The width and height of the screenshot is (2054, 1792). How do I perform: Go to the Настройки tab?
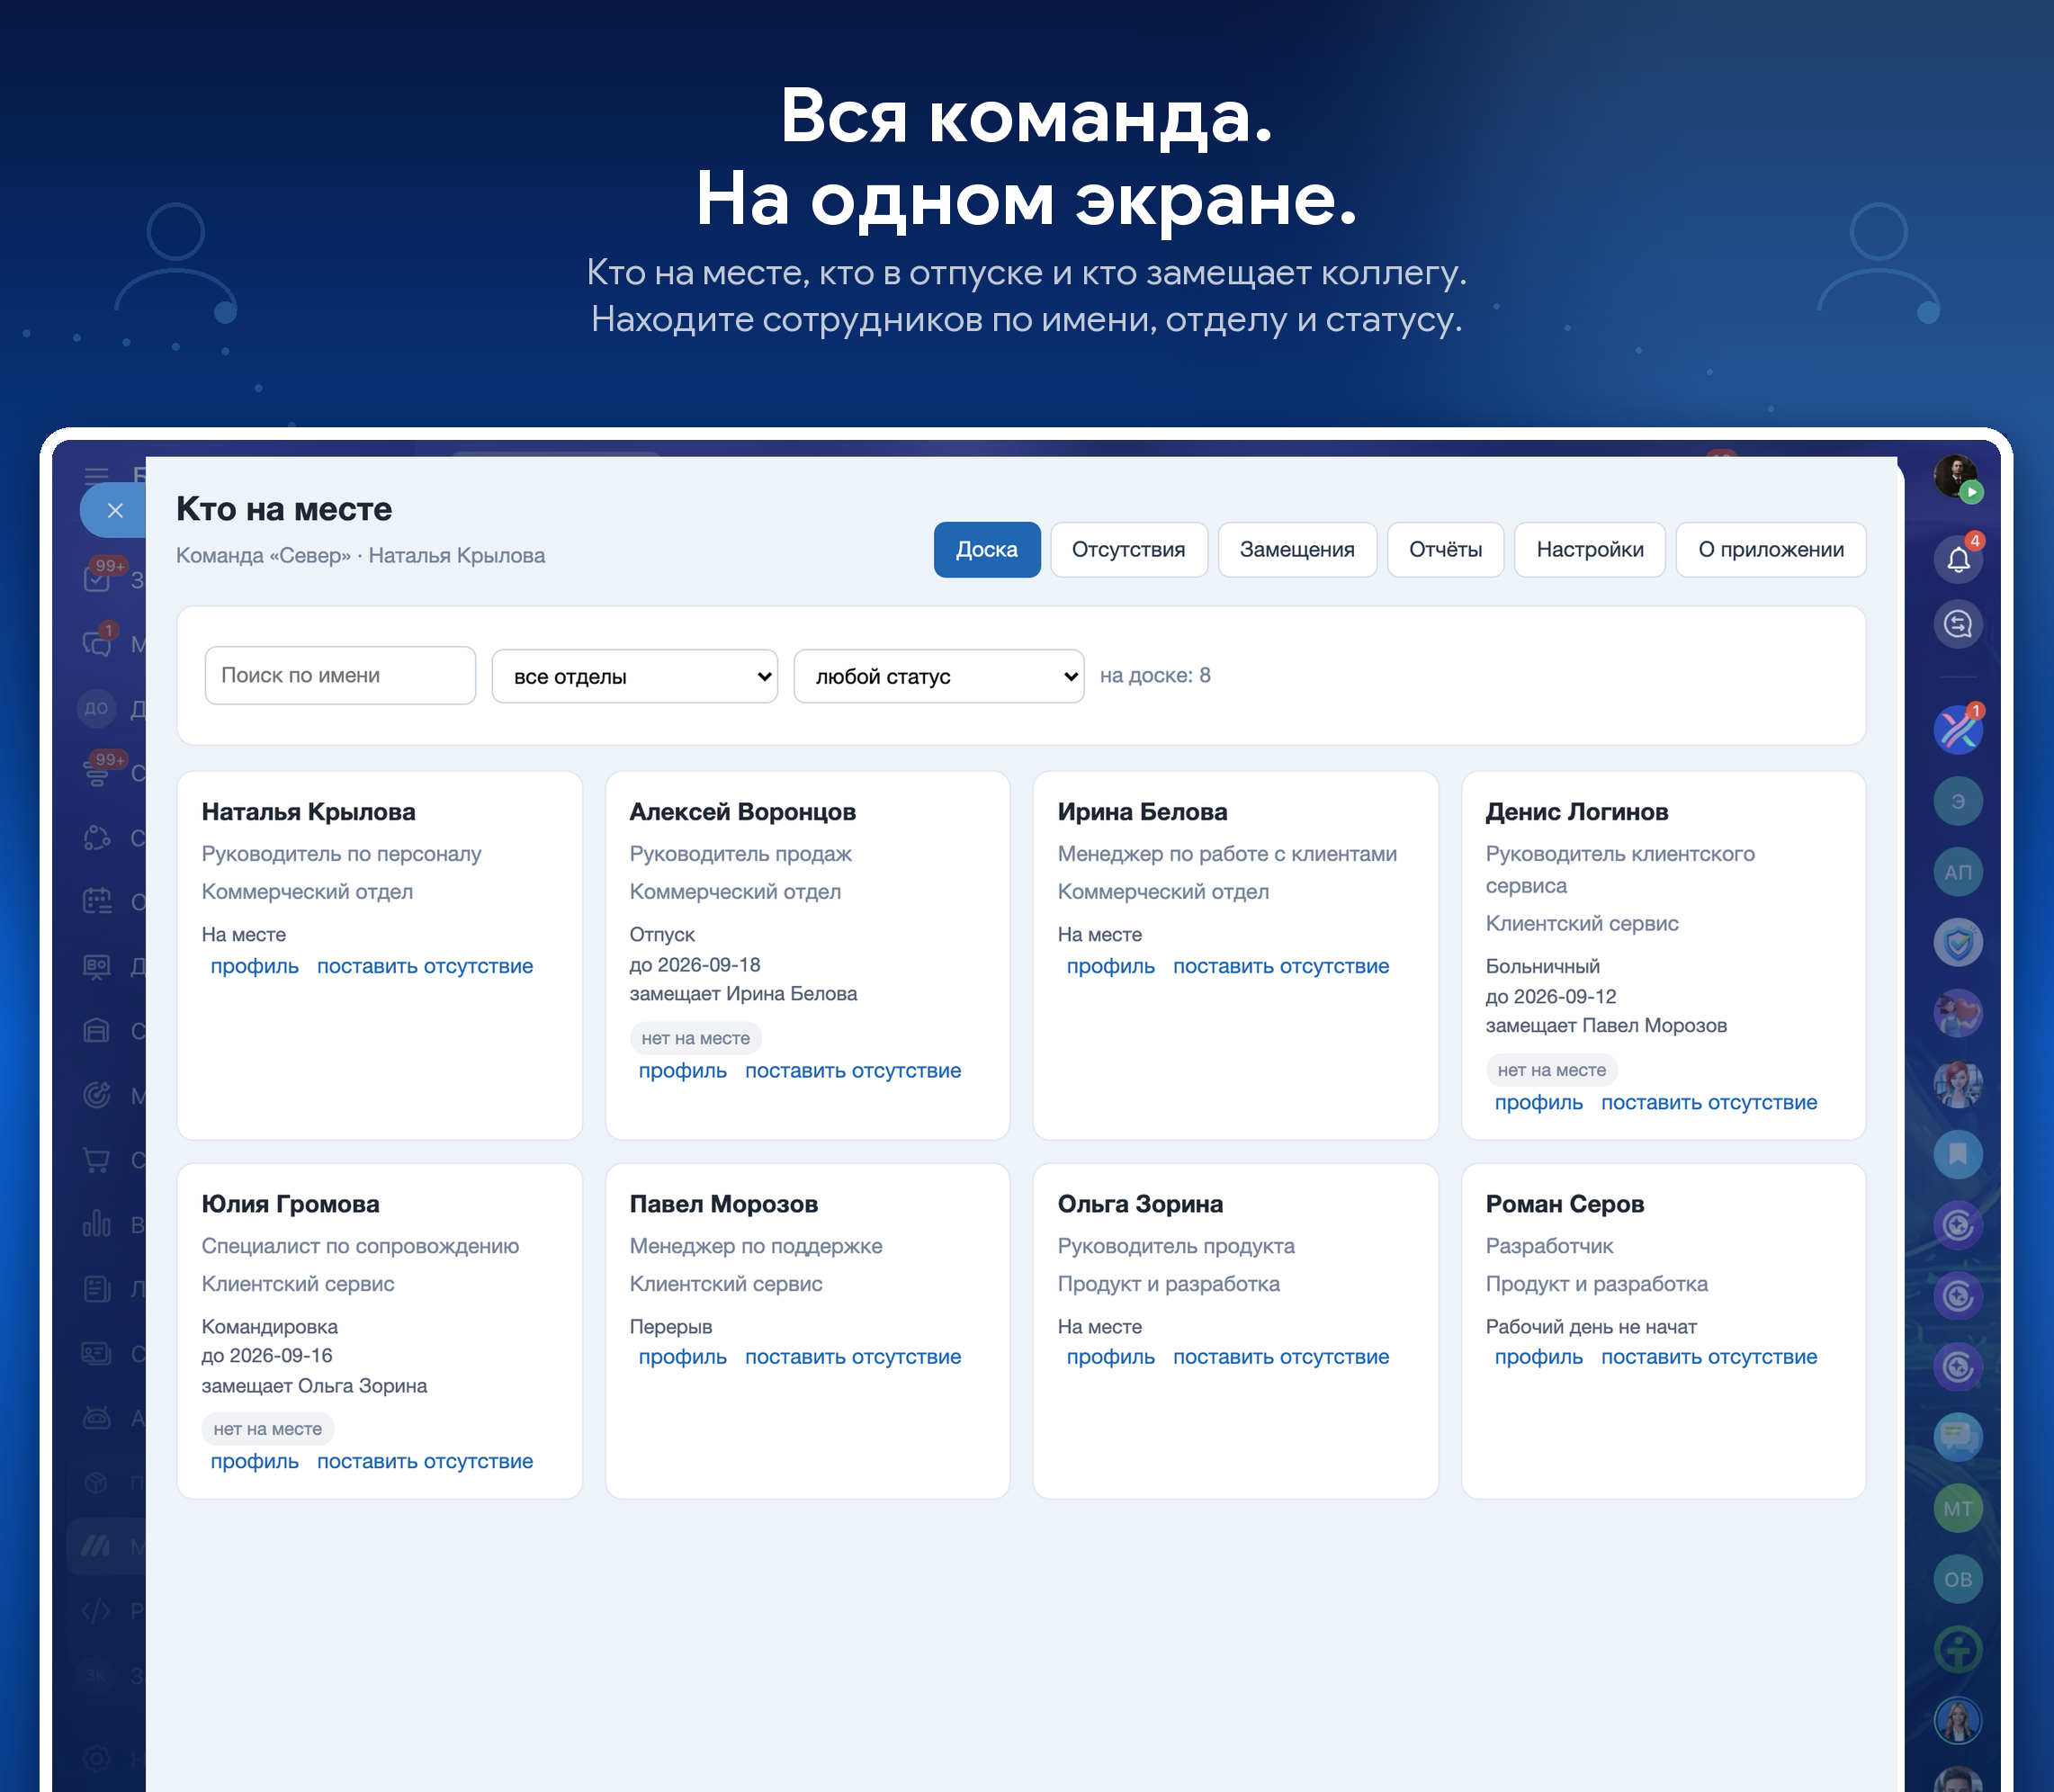click(x=1589, y=549)
